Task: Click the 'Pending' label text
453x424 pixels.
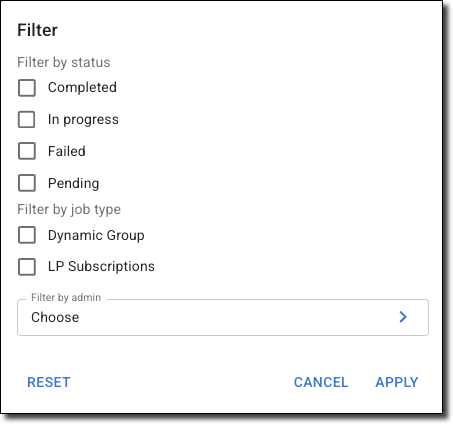Action: click(74, 183)
